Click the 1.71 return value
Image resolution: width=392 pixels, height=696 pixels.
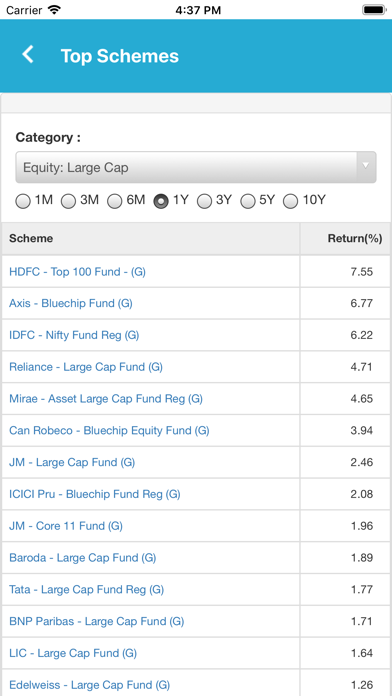[x=362, y=621]
